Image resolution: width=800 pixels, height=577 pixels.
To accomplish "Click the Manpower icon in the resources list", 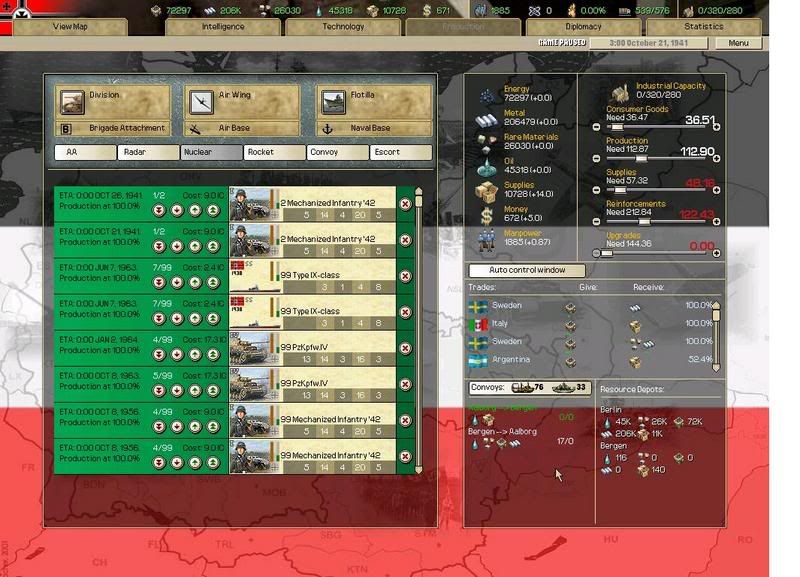I will pyautogui.click(x=487, y=237).
